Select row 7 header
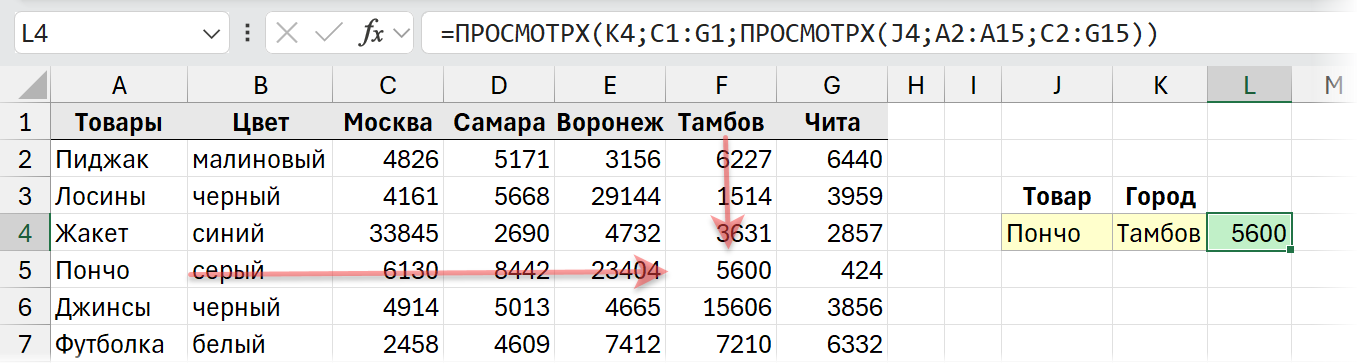This screenshot has width=1358, height=364. pos(25,345)
